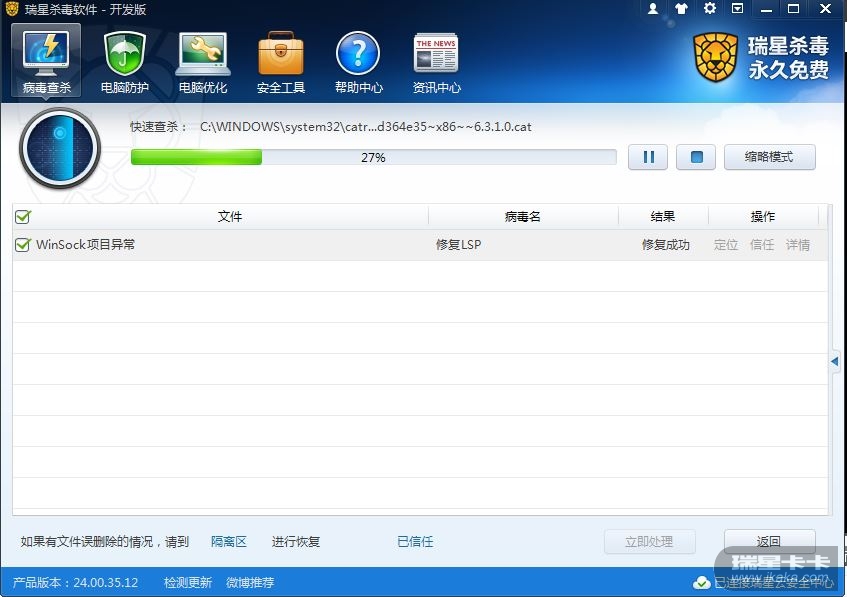This screenshot has height=597, width=847.
Task: Click the product version 24.00.35.12 text
Action: [x=75, y=582]
